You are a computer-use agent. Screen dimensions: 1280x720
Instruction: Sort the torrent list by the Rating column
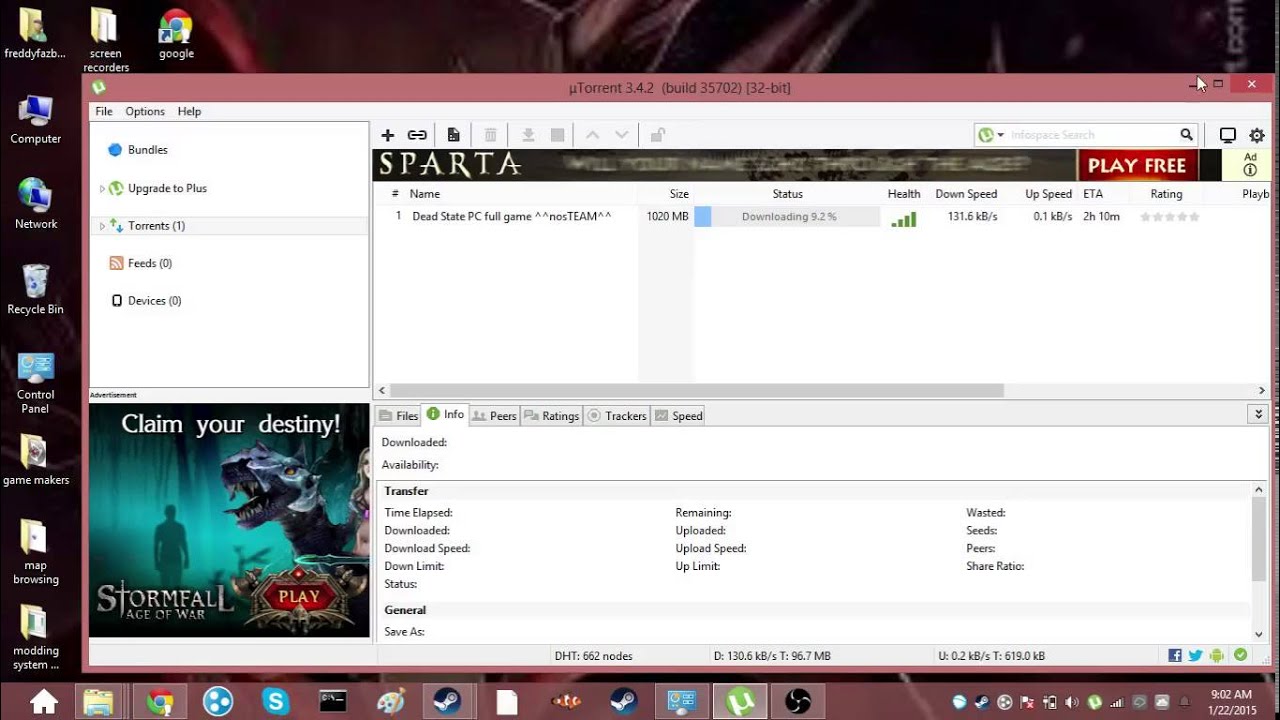[x=1166, y=194]
